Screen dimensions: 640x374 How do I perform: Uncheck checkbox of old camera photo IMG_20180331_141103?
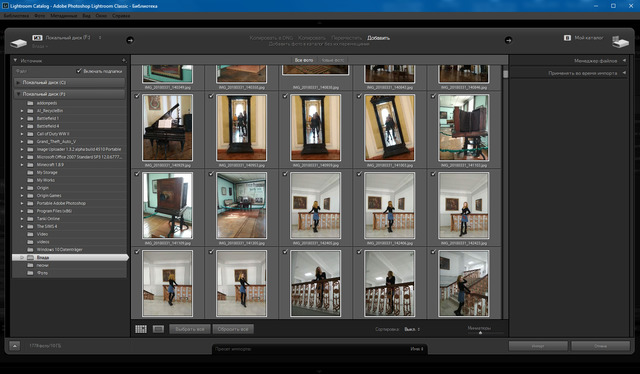433,96
